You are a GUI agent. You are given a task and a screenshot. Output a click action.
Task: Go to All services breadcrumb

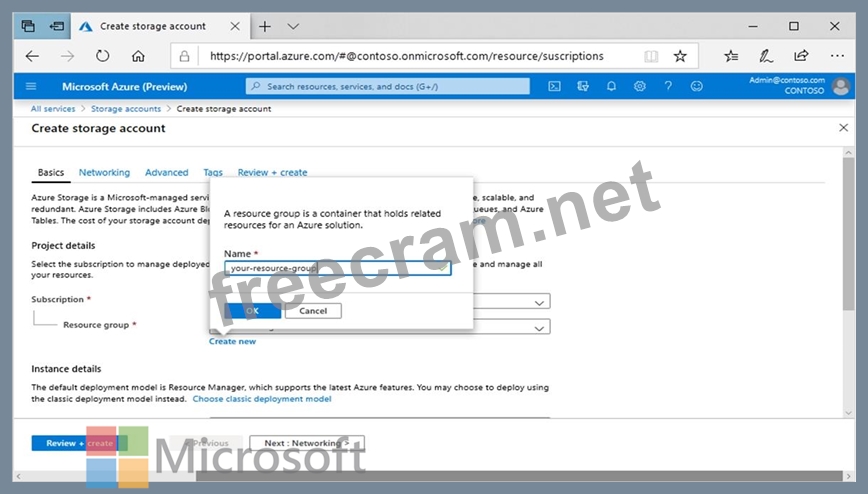53,109
